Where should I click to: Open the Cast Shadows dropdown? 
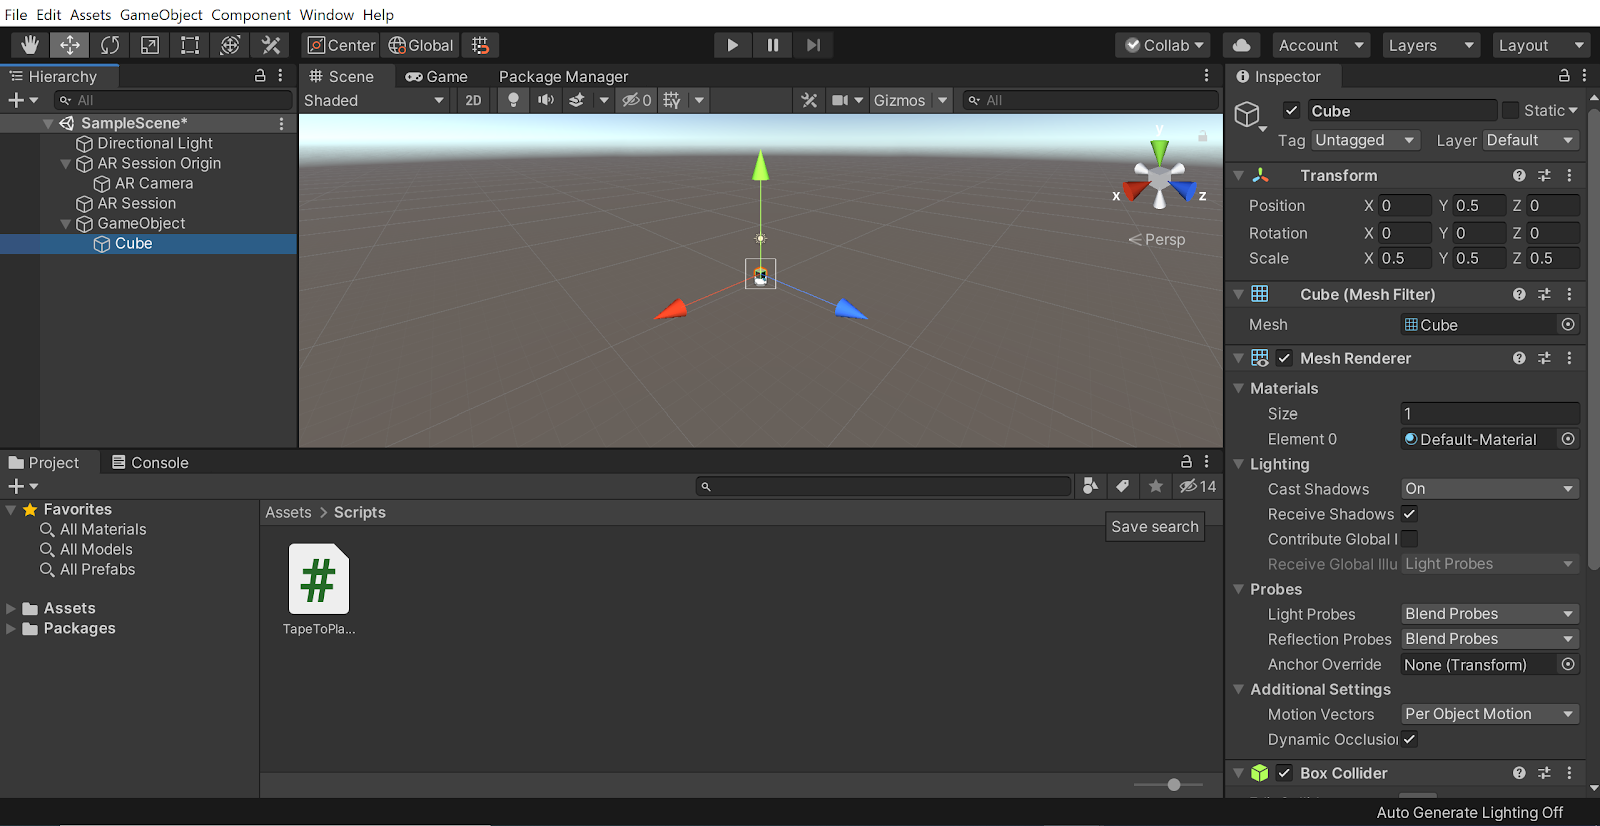coord(1489,489)
